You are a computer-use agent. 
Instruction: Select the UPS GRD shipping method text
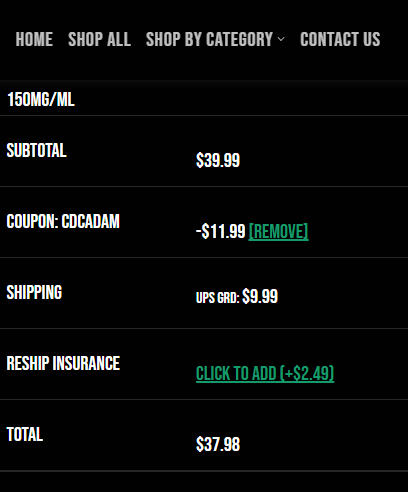tap(218, 298)
